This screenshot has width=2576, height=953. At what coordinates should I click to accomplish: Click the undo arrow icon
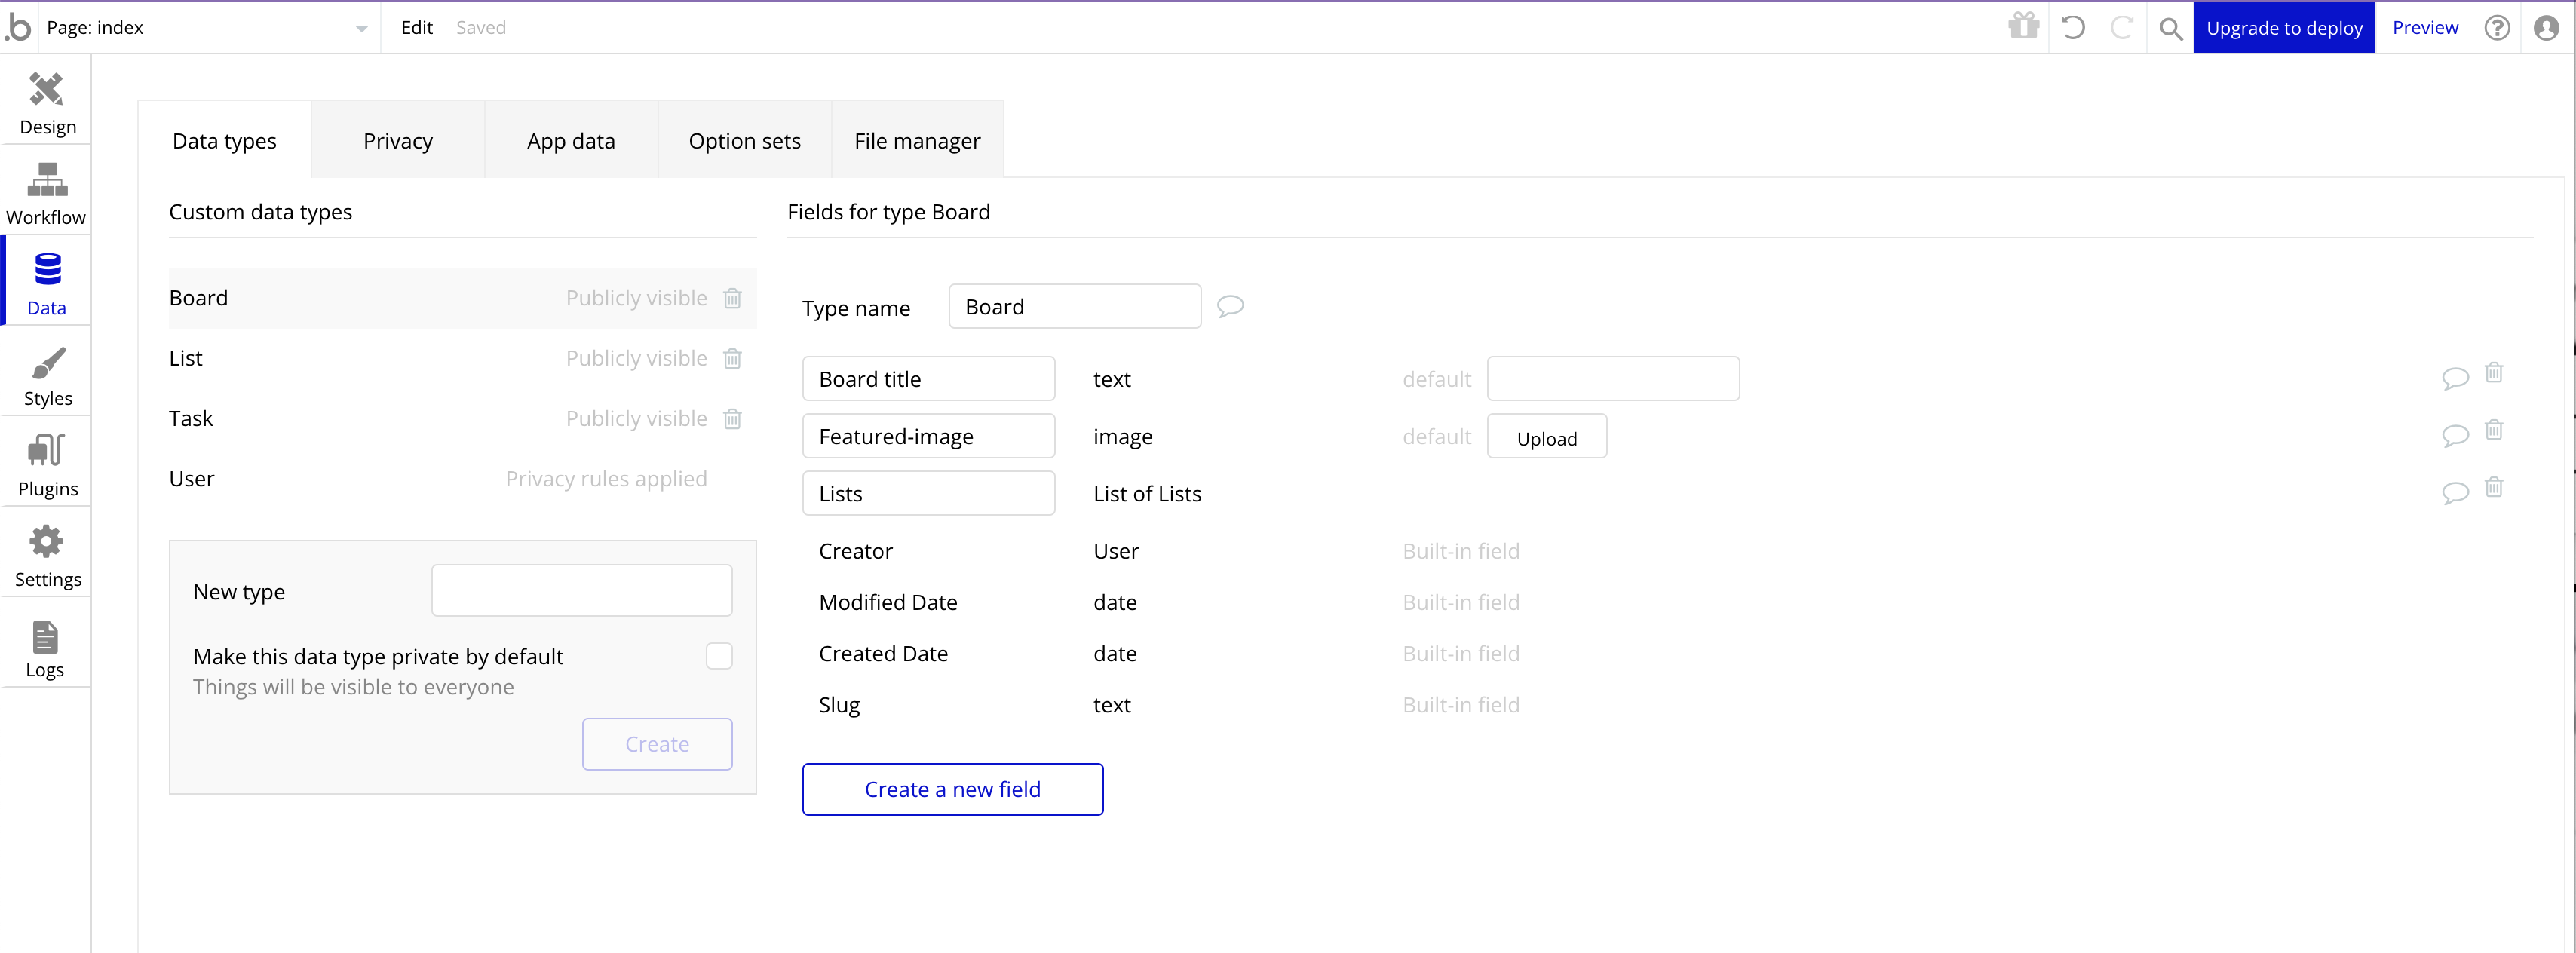tap(2073, 28)
